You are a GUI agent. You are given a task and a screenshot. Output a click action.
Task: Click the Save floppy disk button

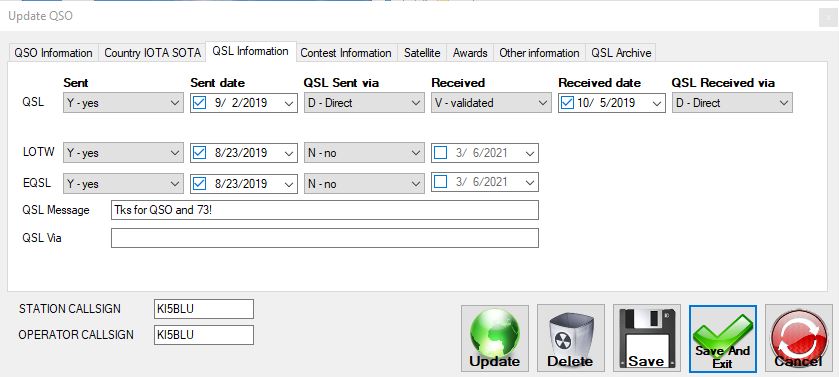pos(646,338)
